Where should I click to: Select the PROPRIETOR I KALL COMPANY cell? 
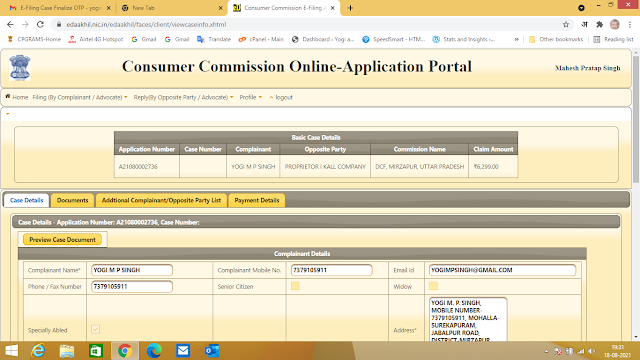(325, 167)
